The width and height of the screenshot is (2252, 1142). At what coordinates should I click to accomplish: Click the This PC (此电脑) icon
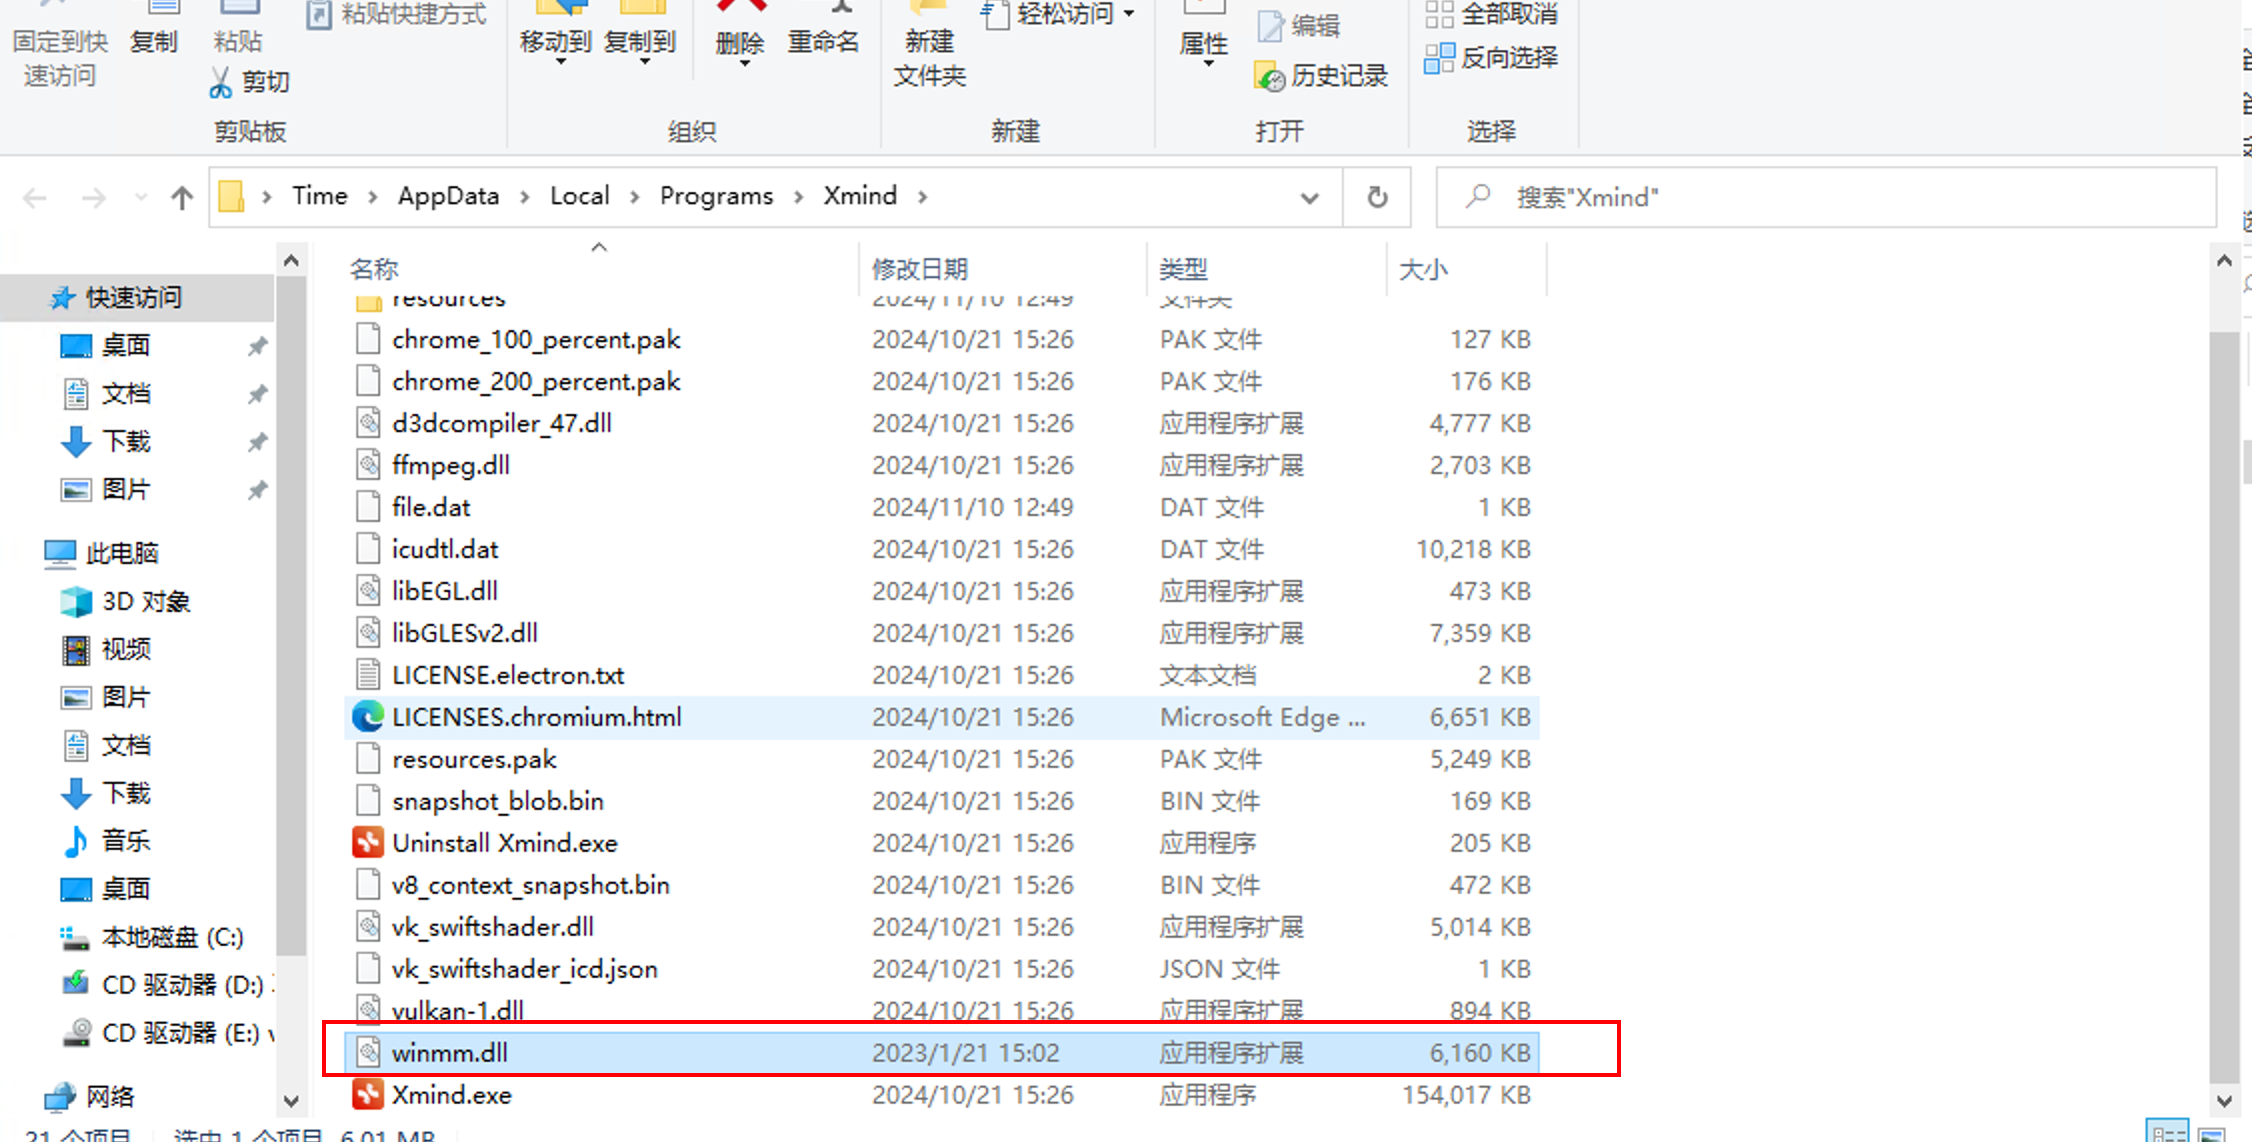pos(60,553)
